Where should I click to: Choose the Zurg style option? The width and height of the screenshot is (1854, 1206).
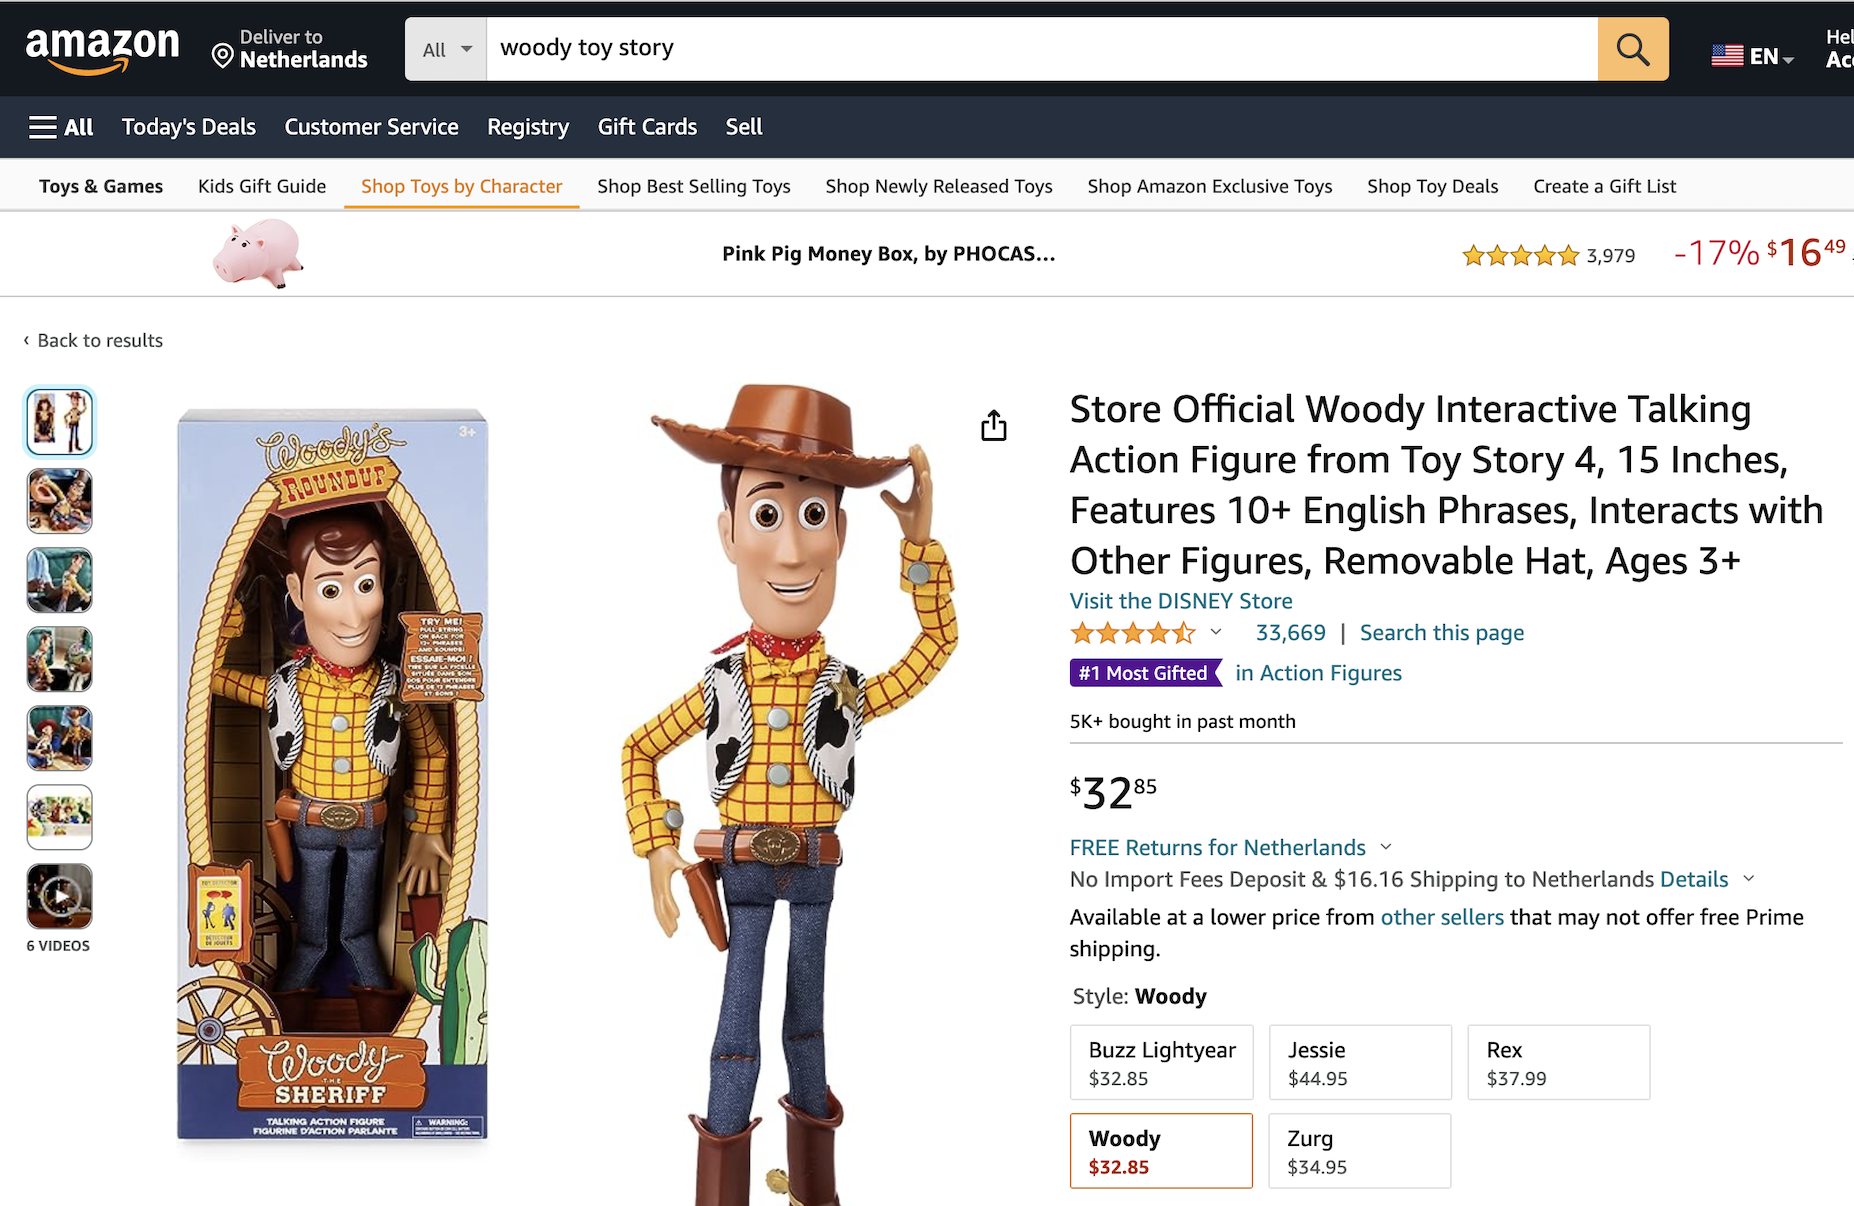(x=1359, y=1151)
